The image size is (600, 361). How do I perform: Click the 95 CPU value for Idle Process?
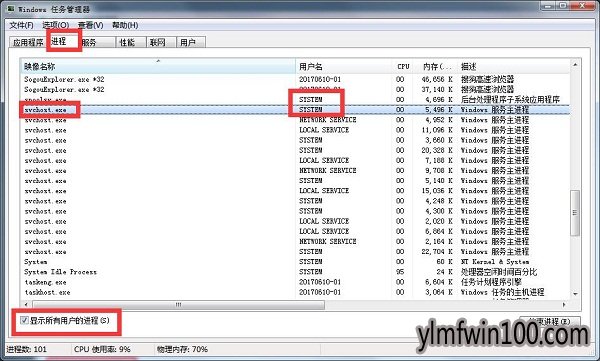(400, 272)
